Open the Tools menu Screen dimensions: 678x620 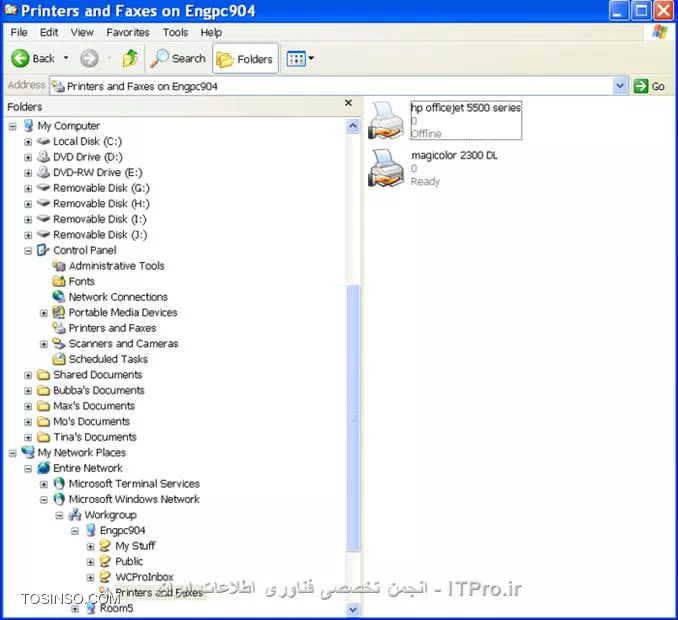(x=176, y=32)
